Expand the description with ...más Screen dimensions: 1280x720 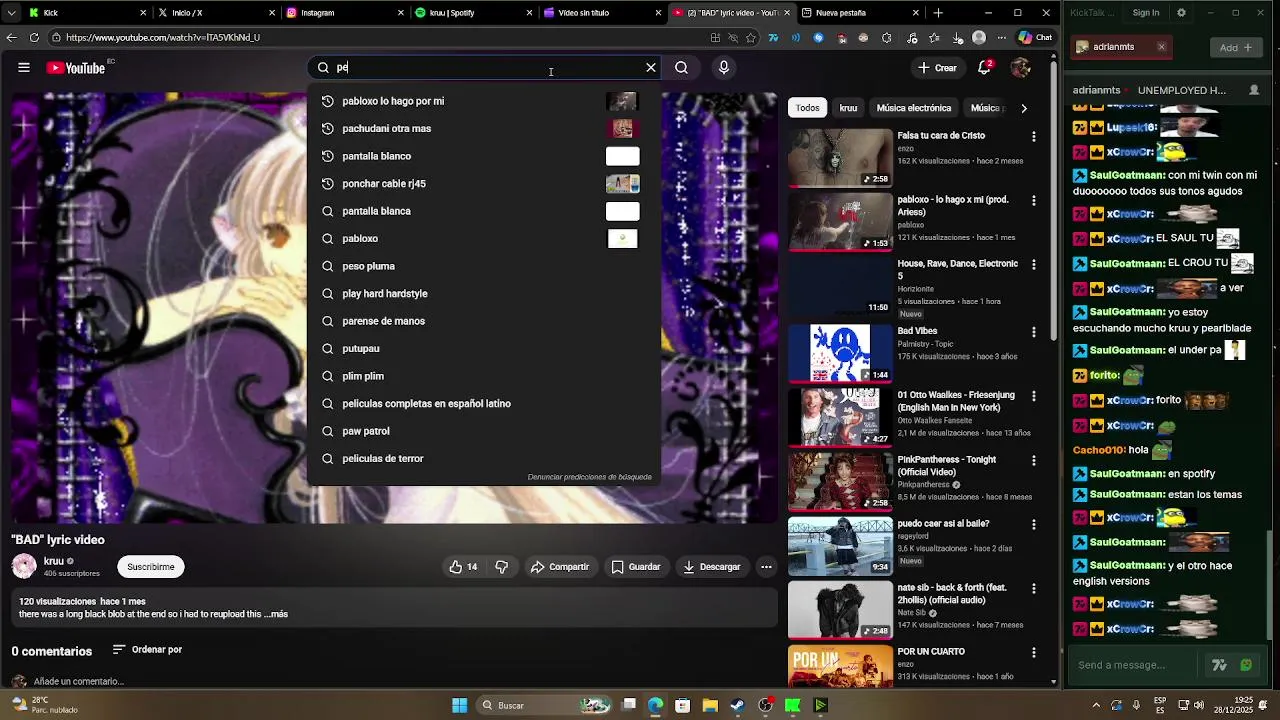pyautogui.click(x=277, y=614)
